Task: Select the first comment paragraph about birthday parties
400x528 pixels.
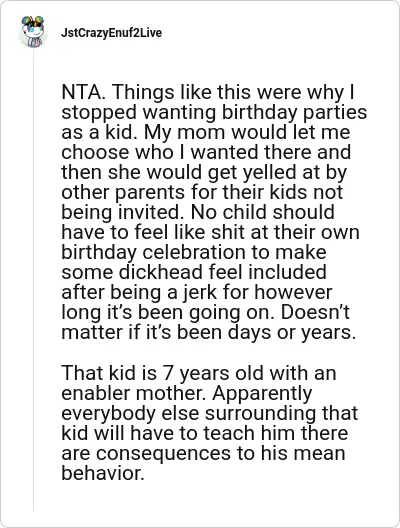Action: pos(214,212)
